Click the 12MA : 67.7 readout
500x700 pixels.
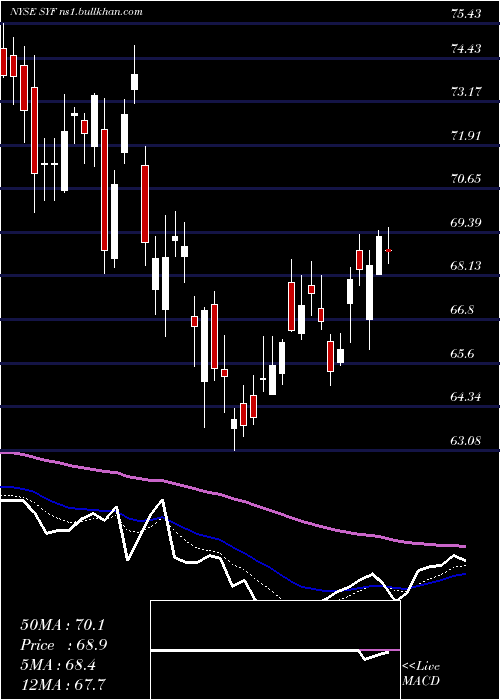tap(63, 684)
